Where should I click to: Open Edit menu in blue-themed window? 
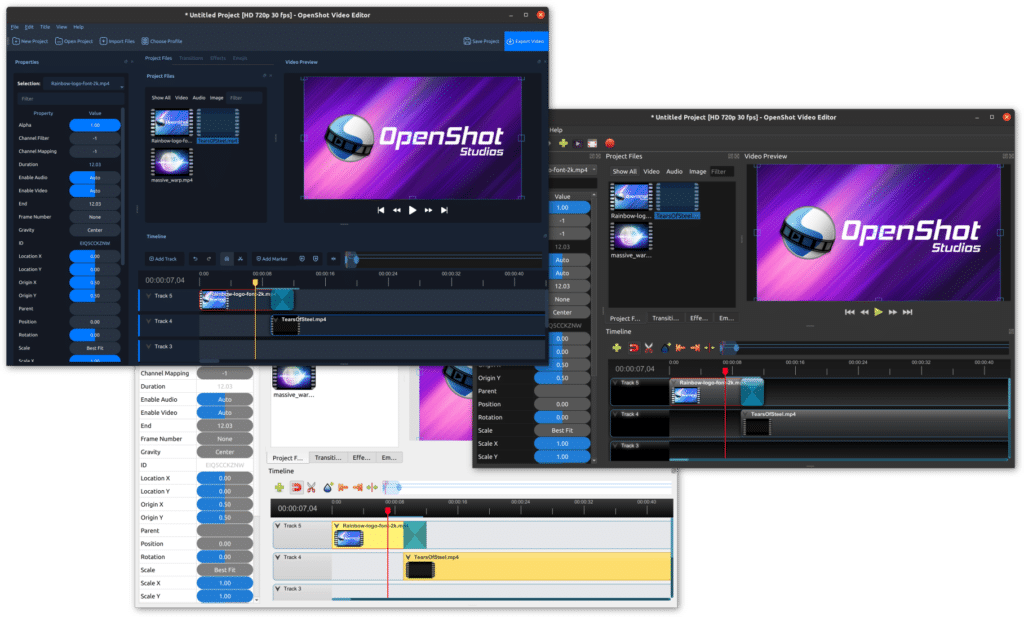[29, 27]
